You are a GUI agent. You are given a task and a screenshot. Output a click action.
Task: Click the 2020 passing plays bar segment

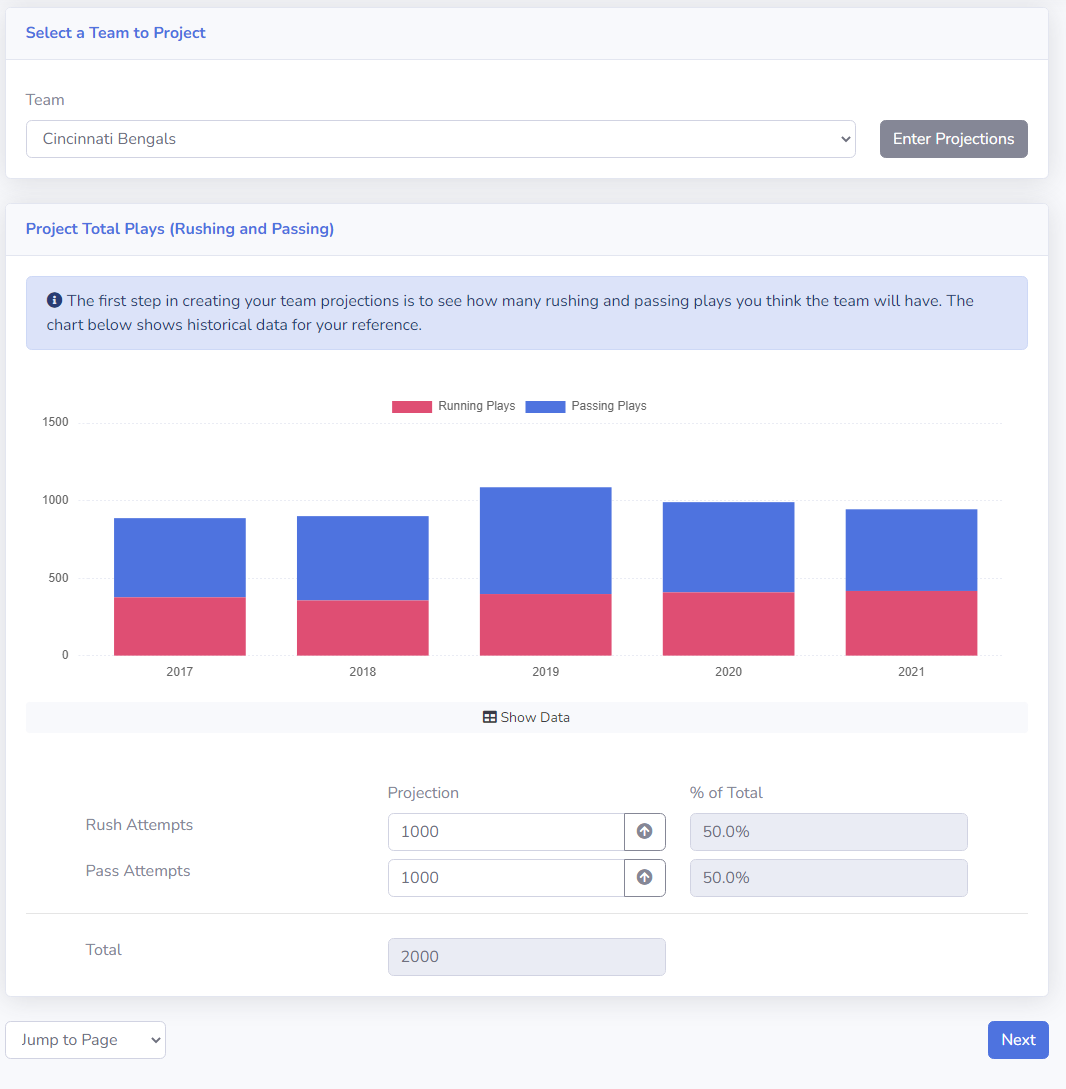pyautogui.click(x=728, y=547)
